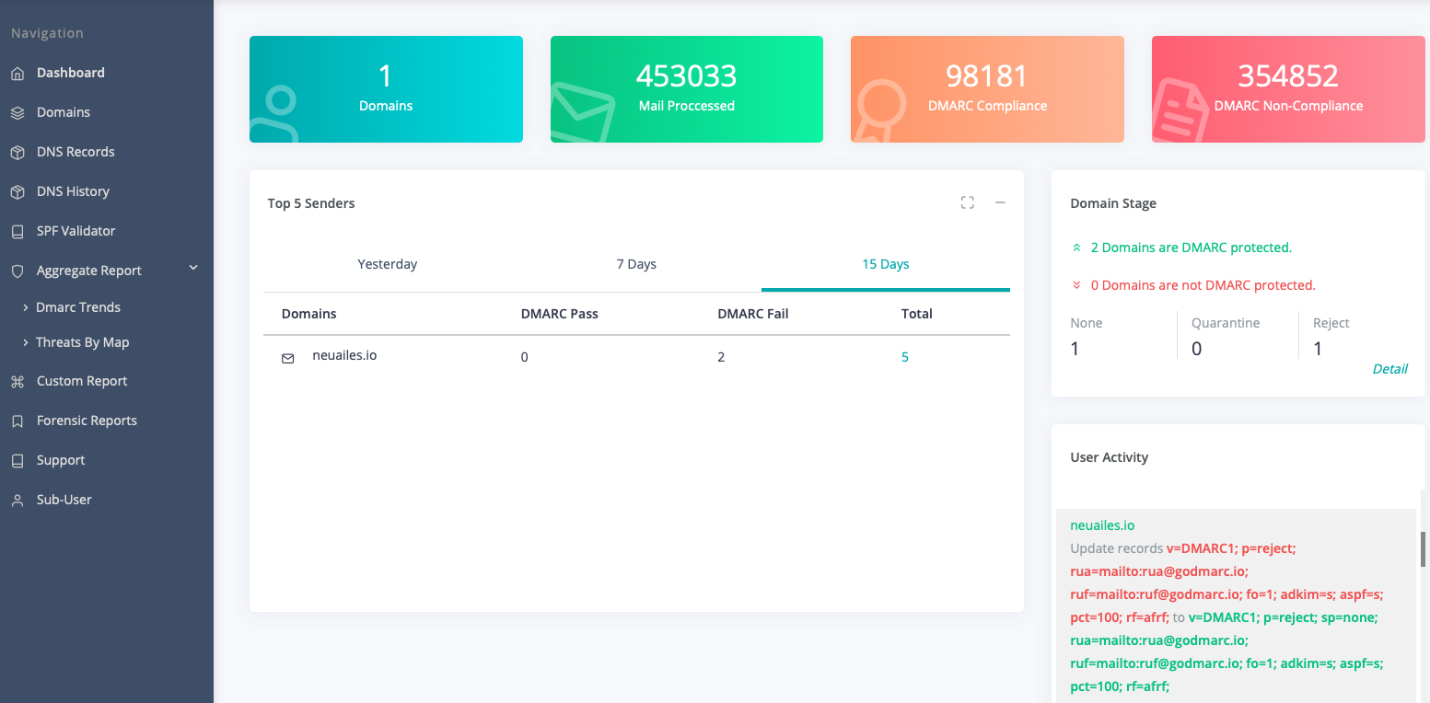Switch to the Yesterday tab

point(387,264)
